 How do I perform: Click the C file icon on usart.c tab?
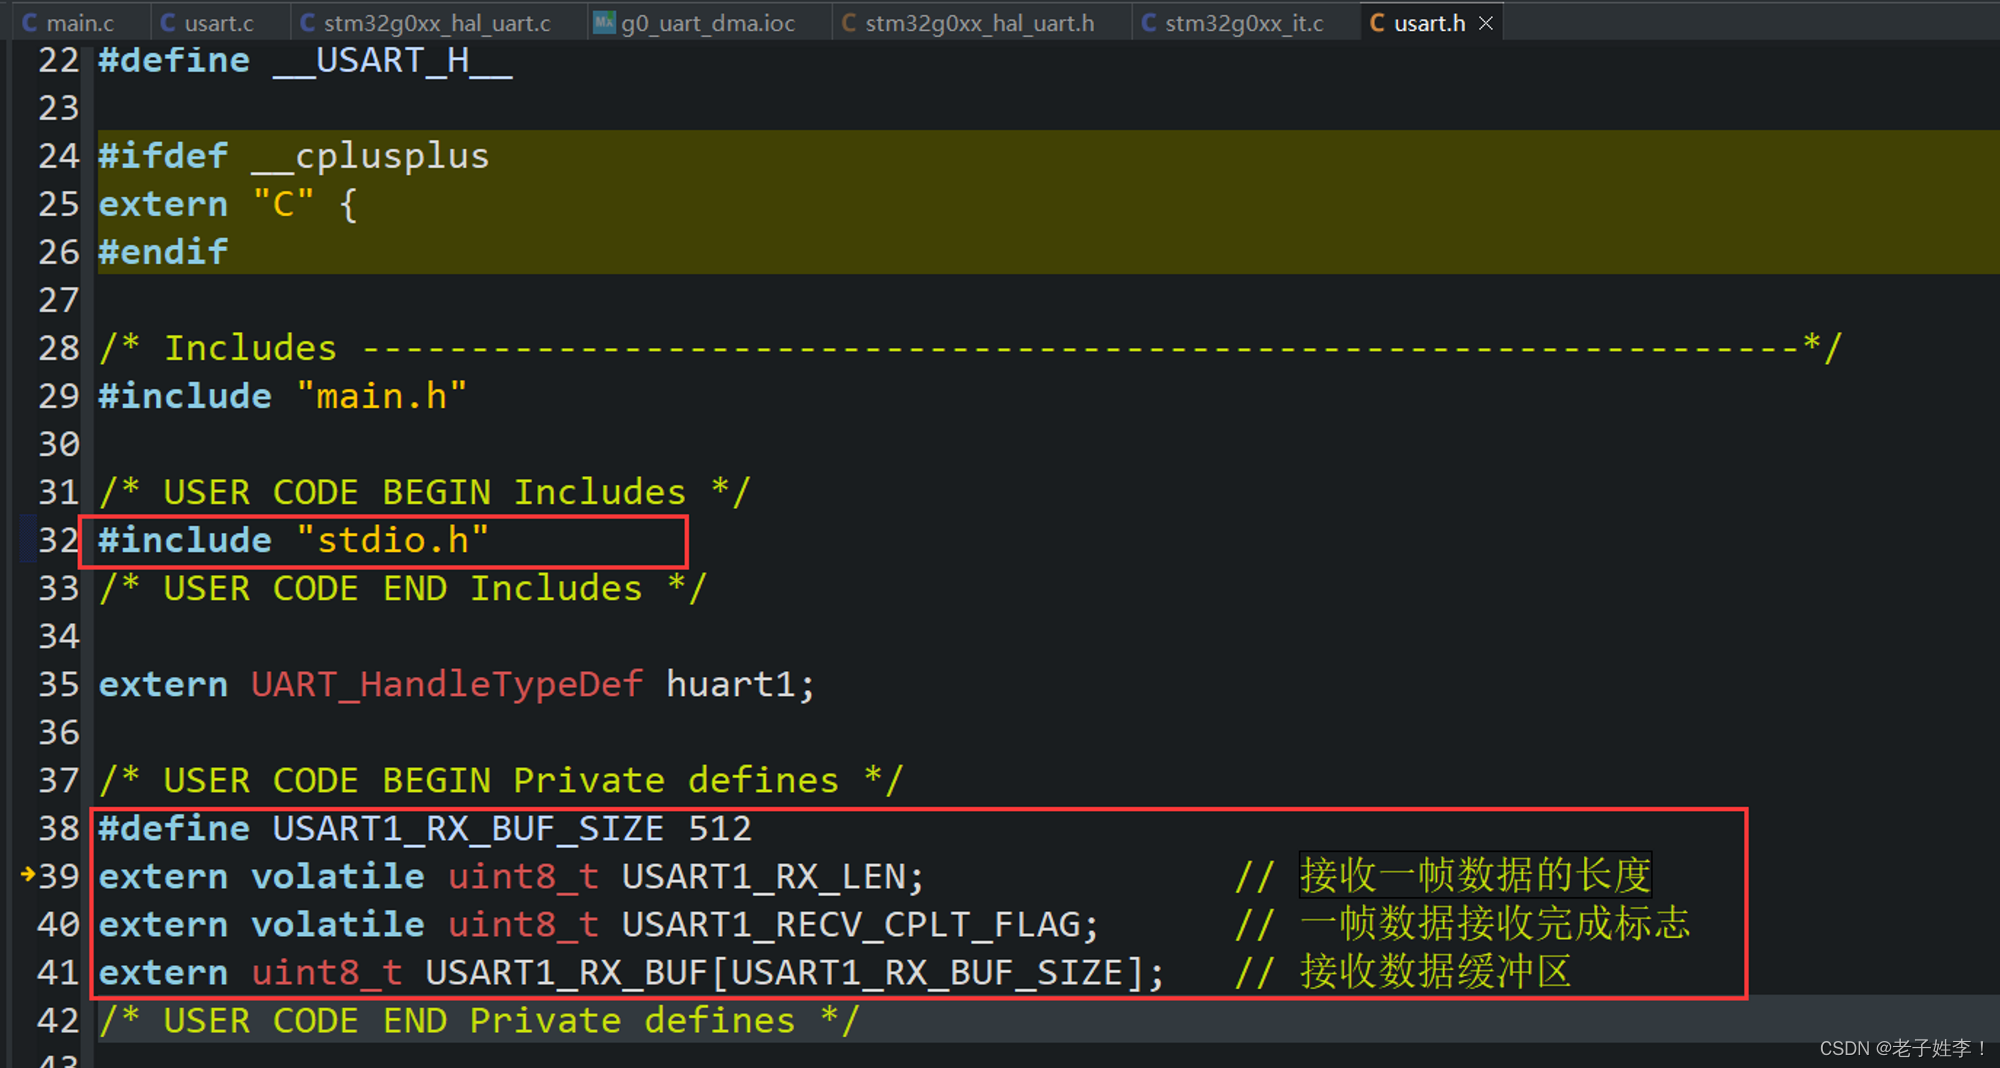(x=168, y=22)
